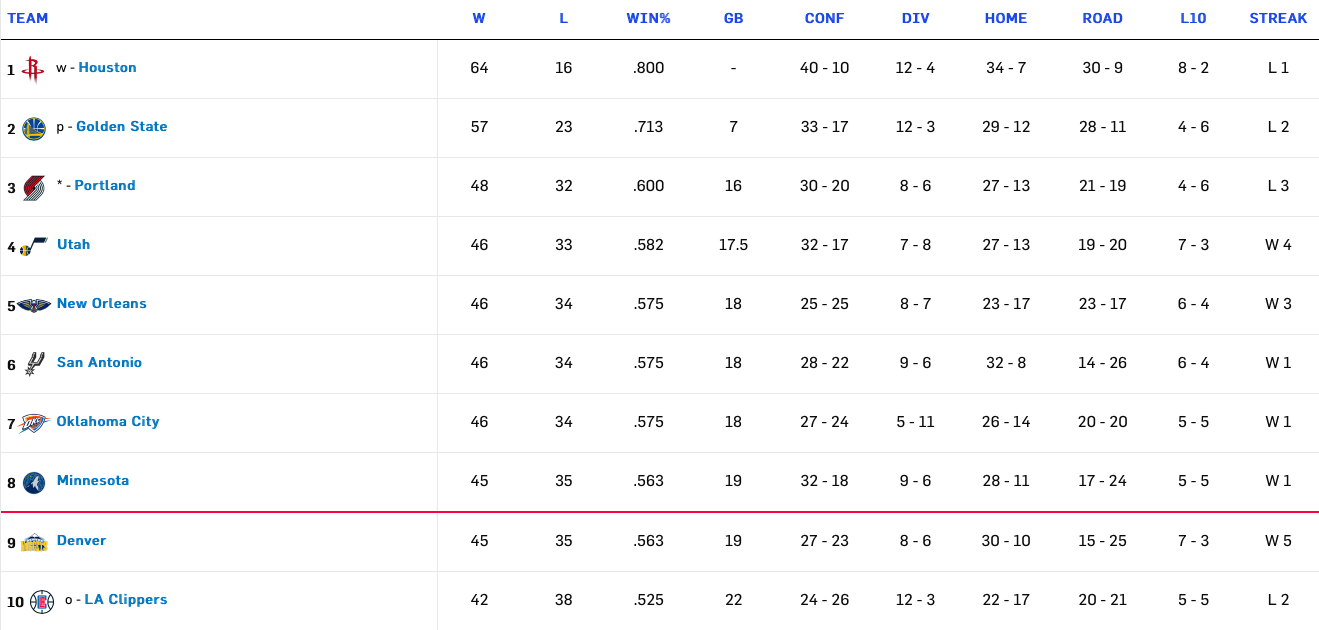Image resolution: width=1319 pixels, height=630 pixels.
Task: Click the New Orleans Pelicans logo
Action: [x=33, y=305]
